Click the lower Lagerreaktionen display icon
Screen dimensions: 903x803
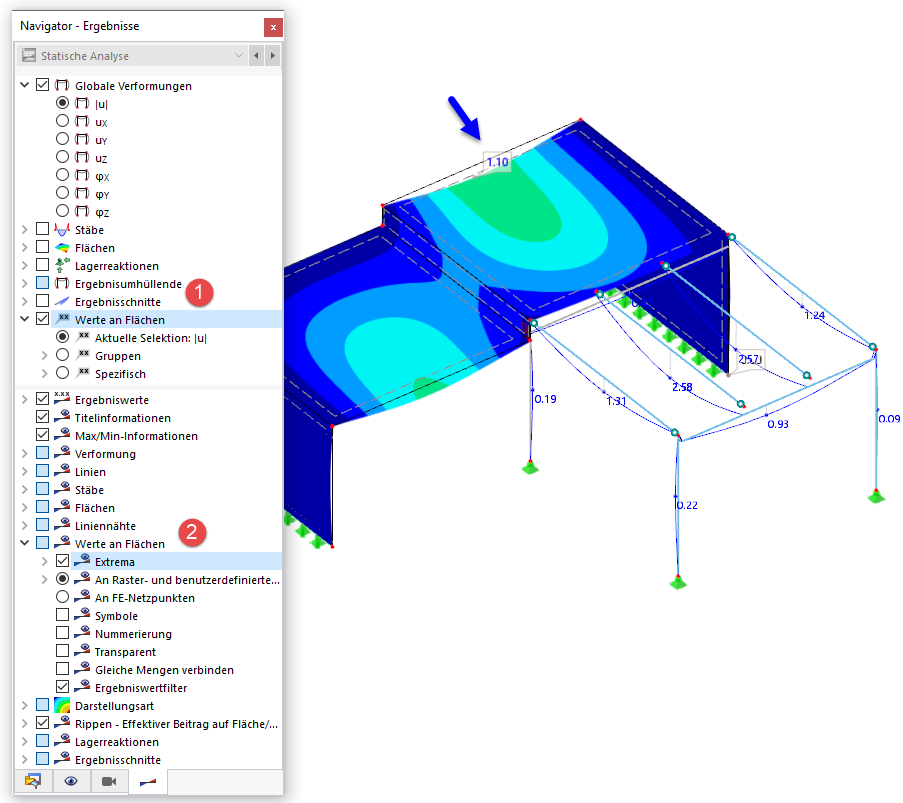(x=62, y=741)
